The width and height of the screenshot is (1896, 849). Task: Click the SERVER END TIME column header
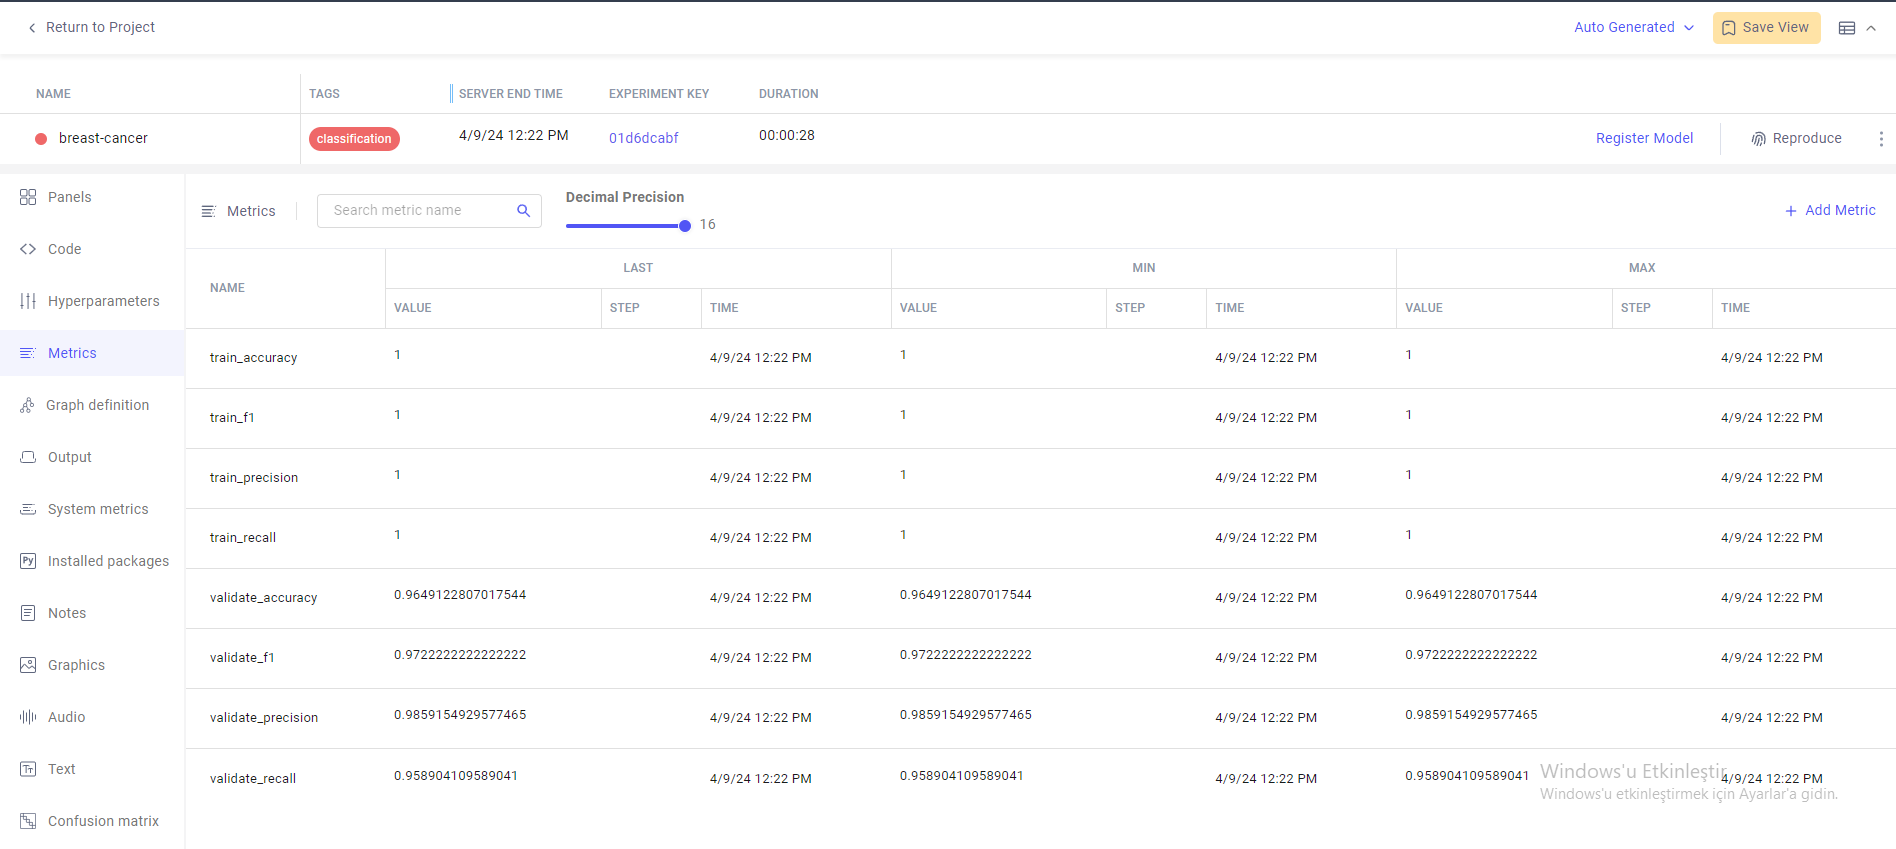[x=510, y=94]
